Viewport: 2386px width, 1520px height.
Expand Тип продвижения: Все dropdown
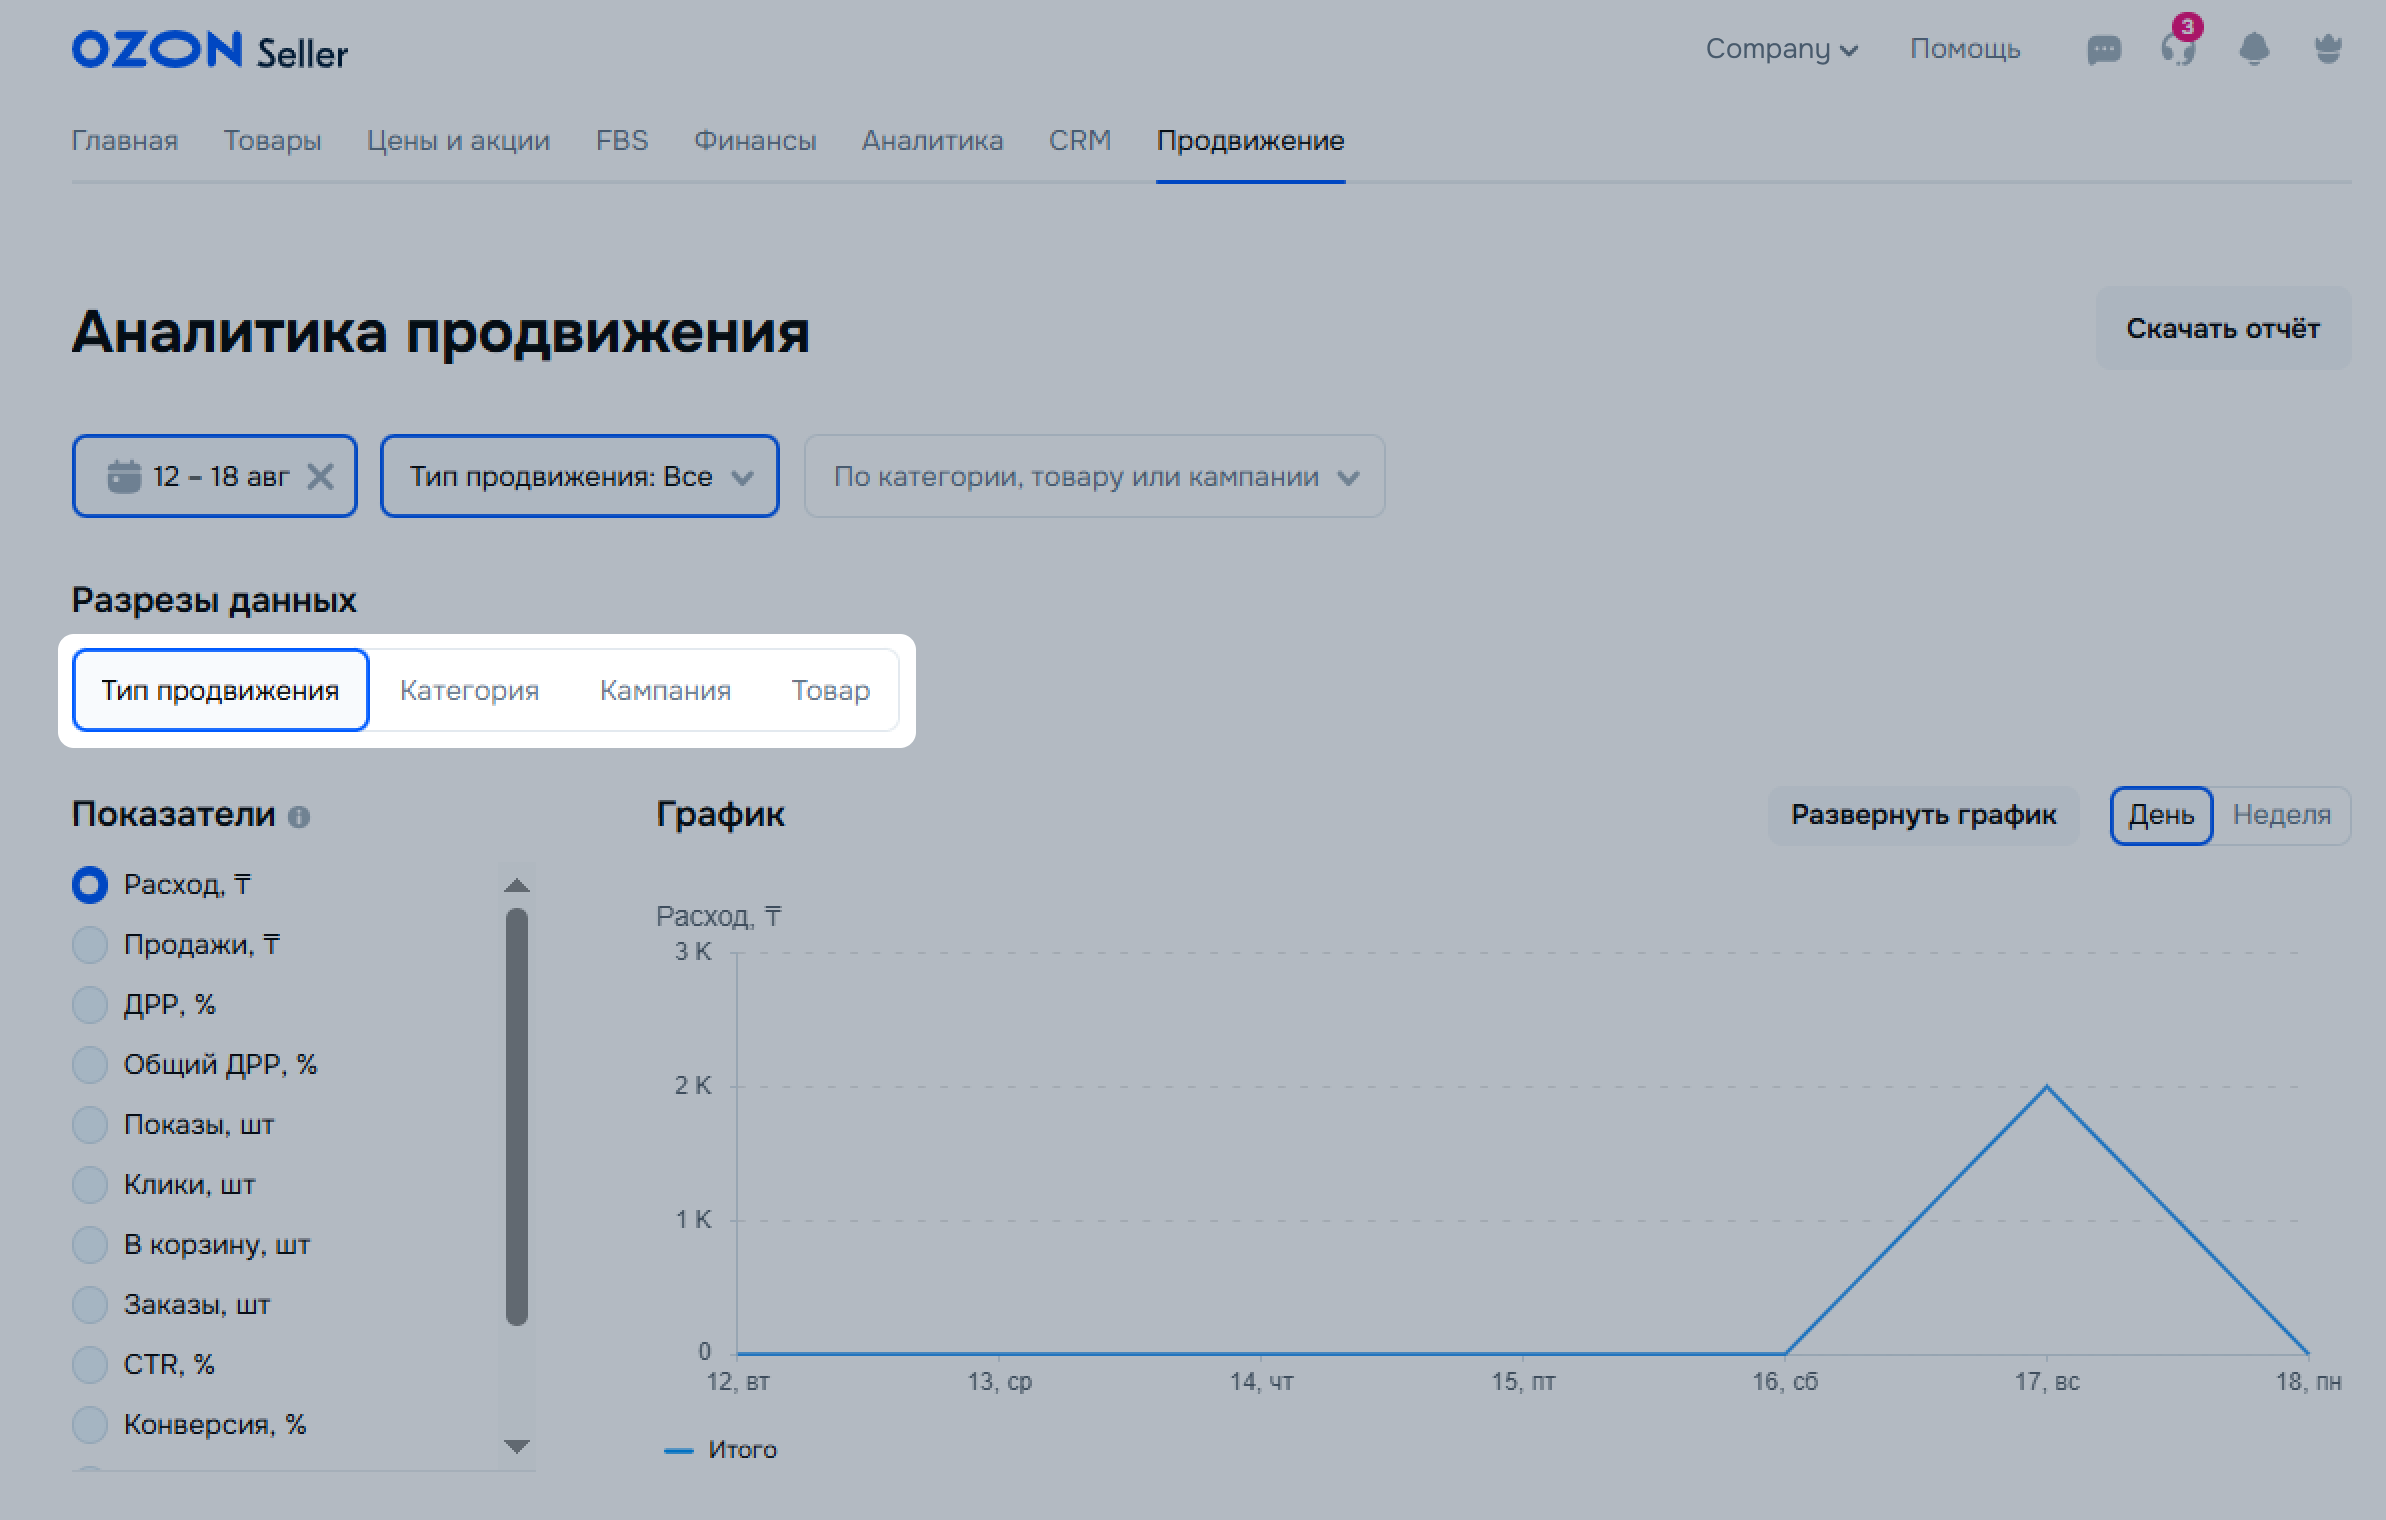pyautogui.click(x=579, y=476)
